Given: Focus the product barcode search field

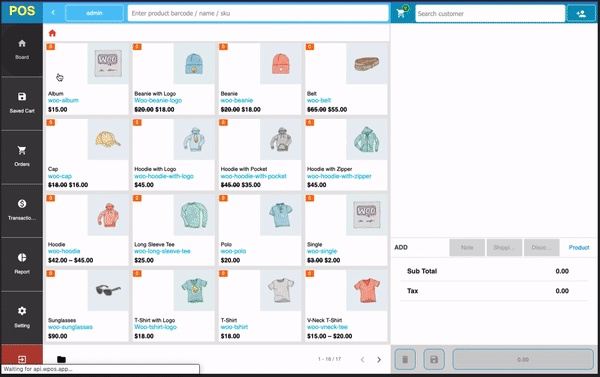Looking at the screenshot, I should pyautogui.click(x=258, y=13).
